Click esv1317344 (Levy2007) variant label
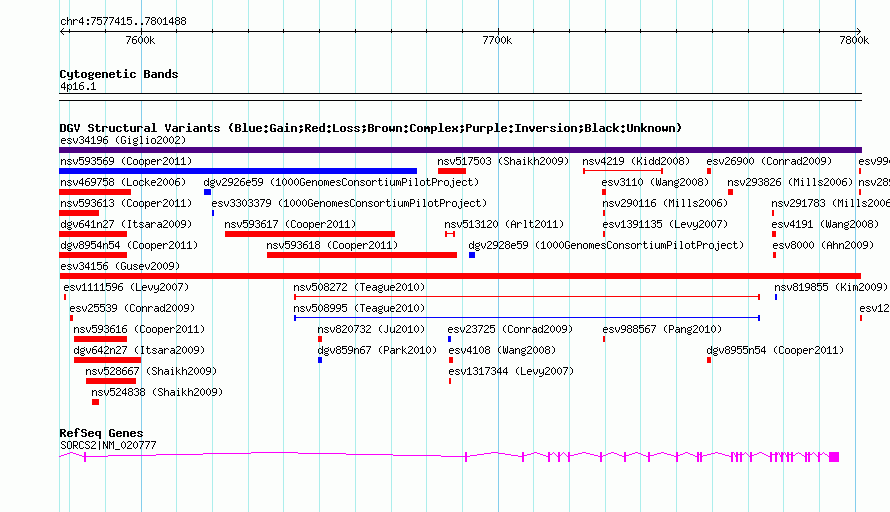Viewport: 890px width, 512px height. click(x=511, y=371)
